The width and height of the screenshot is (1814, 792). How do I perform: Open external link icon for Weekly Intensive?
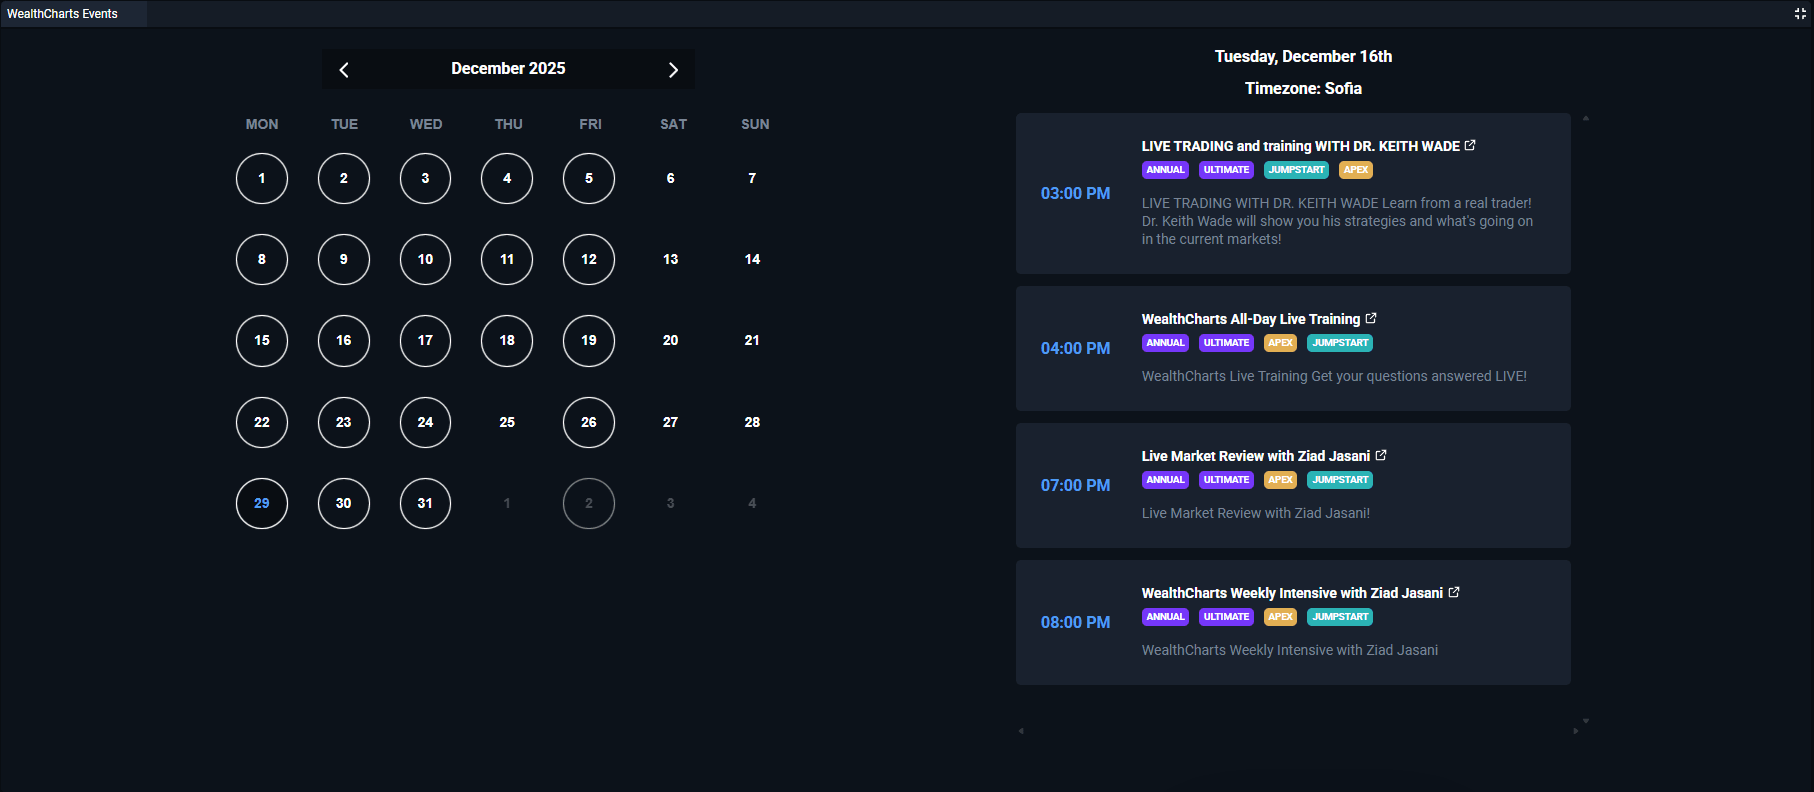[x=1454, y=592]
